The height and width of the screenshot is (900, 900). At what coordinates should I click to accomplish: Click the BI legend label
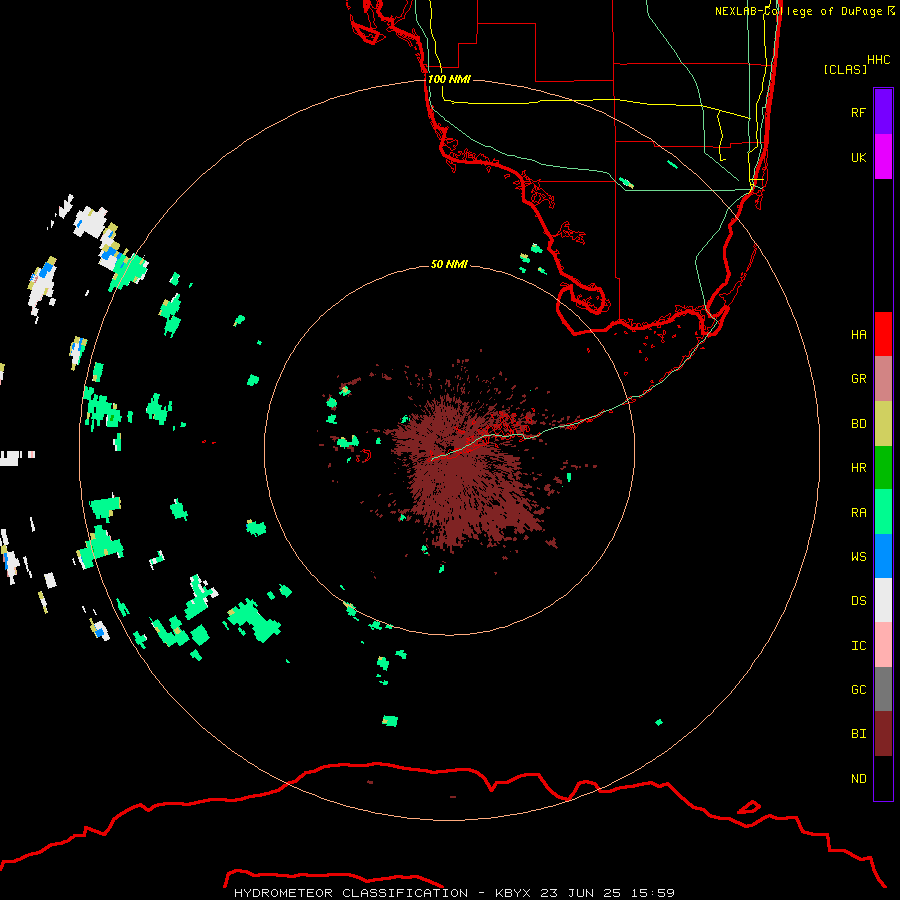[x=859, y=734]
